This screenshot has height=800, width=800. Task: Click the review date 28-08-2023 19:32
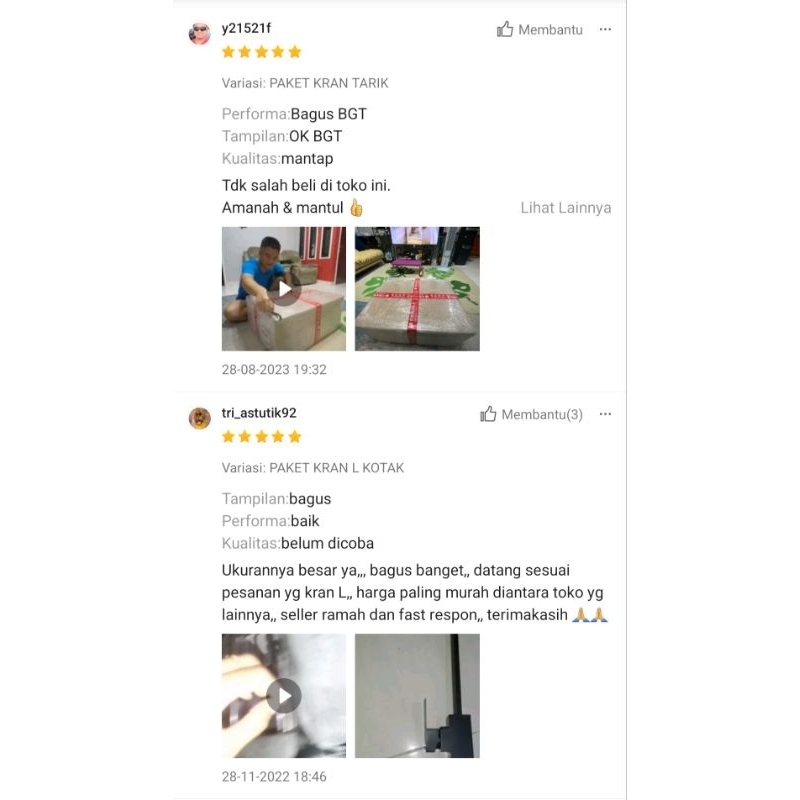(274, 369)
